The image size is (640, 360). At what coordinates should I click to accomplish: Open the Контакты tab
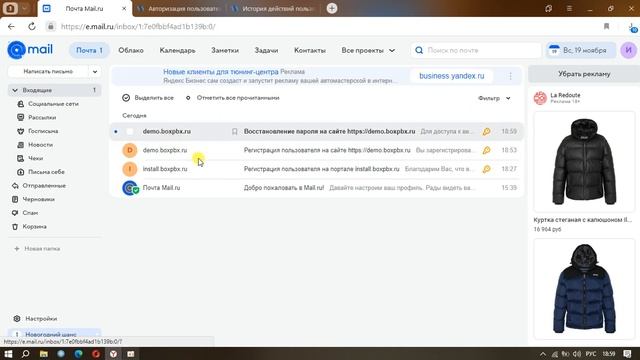tap(310, 50)
